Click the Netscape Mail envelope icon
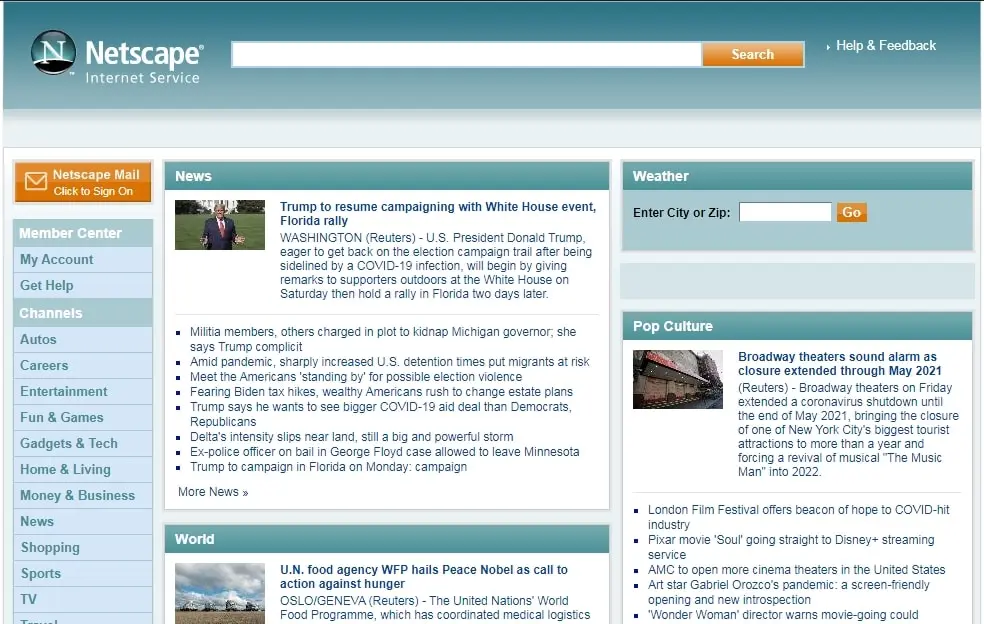984x624 pixels. click(x=36, y=181)
